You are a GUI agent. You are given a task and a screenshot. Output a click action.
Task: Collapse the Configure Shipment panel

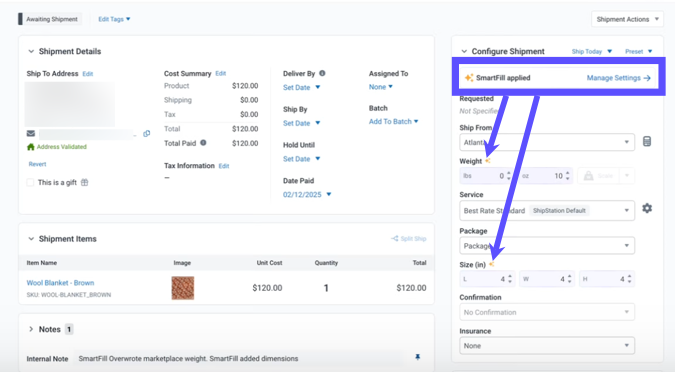click(x=464, y=51)
